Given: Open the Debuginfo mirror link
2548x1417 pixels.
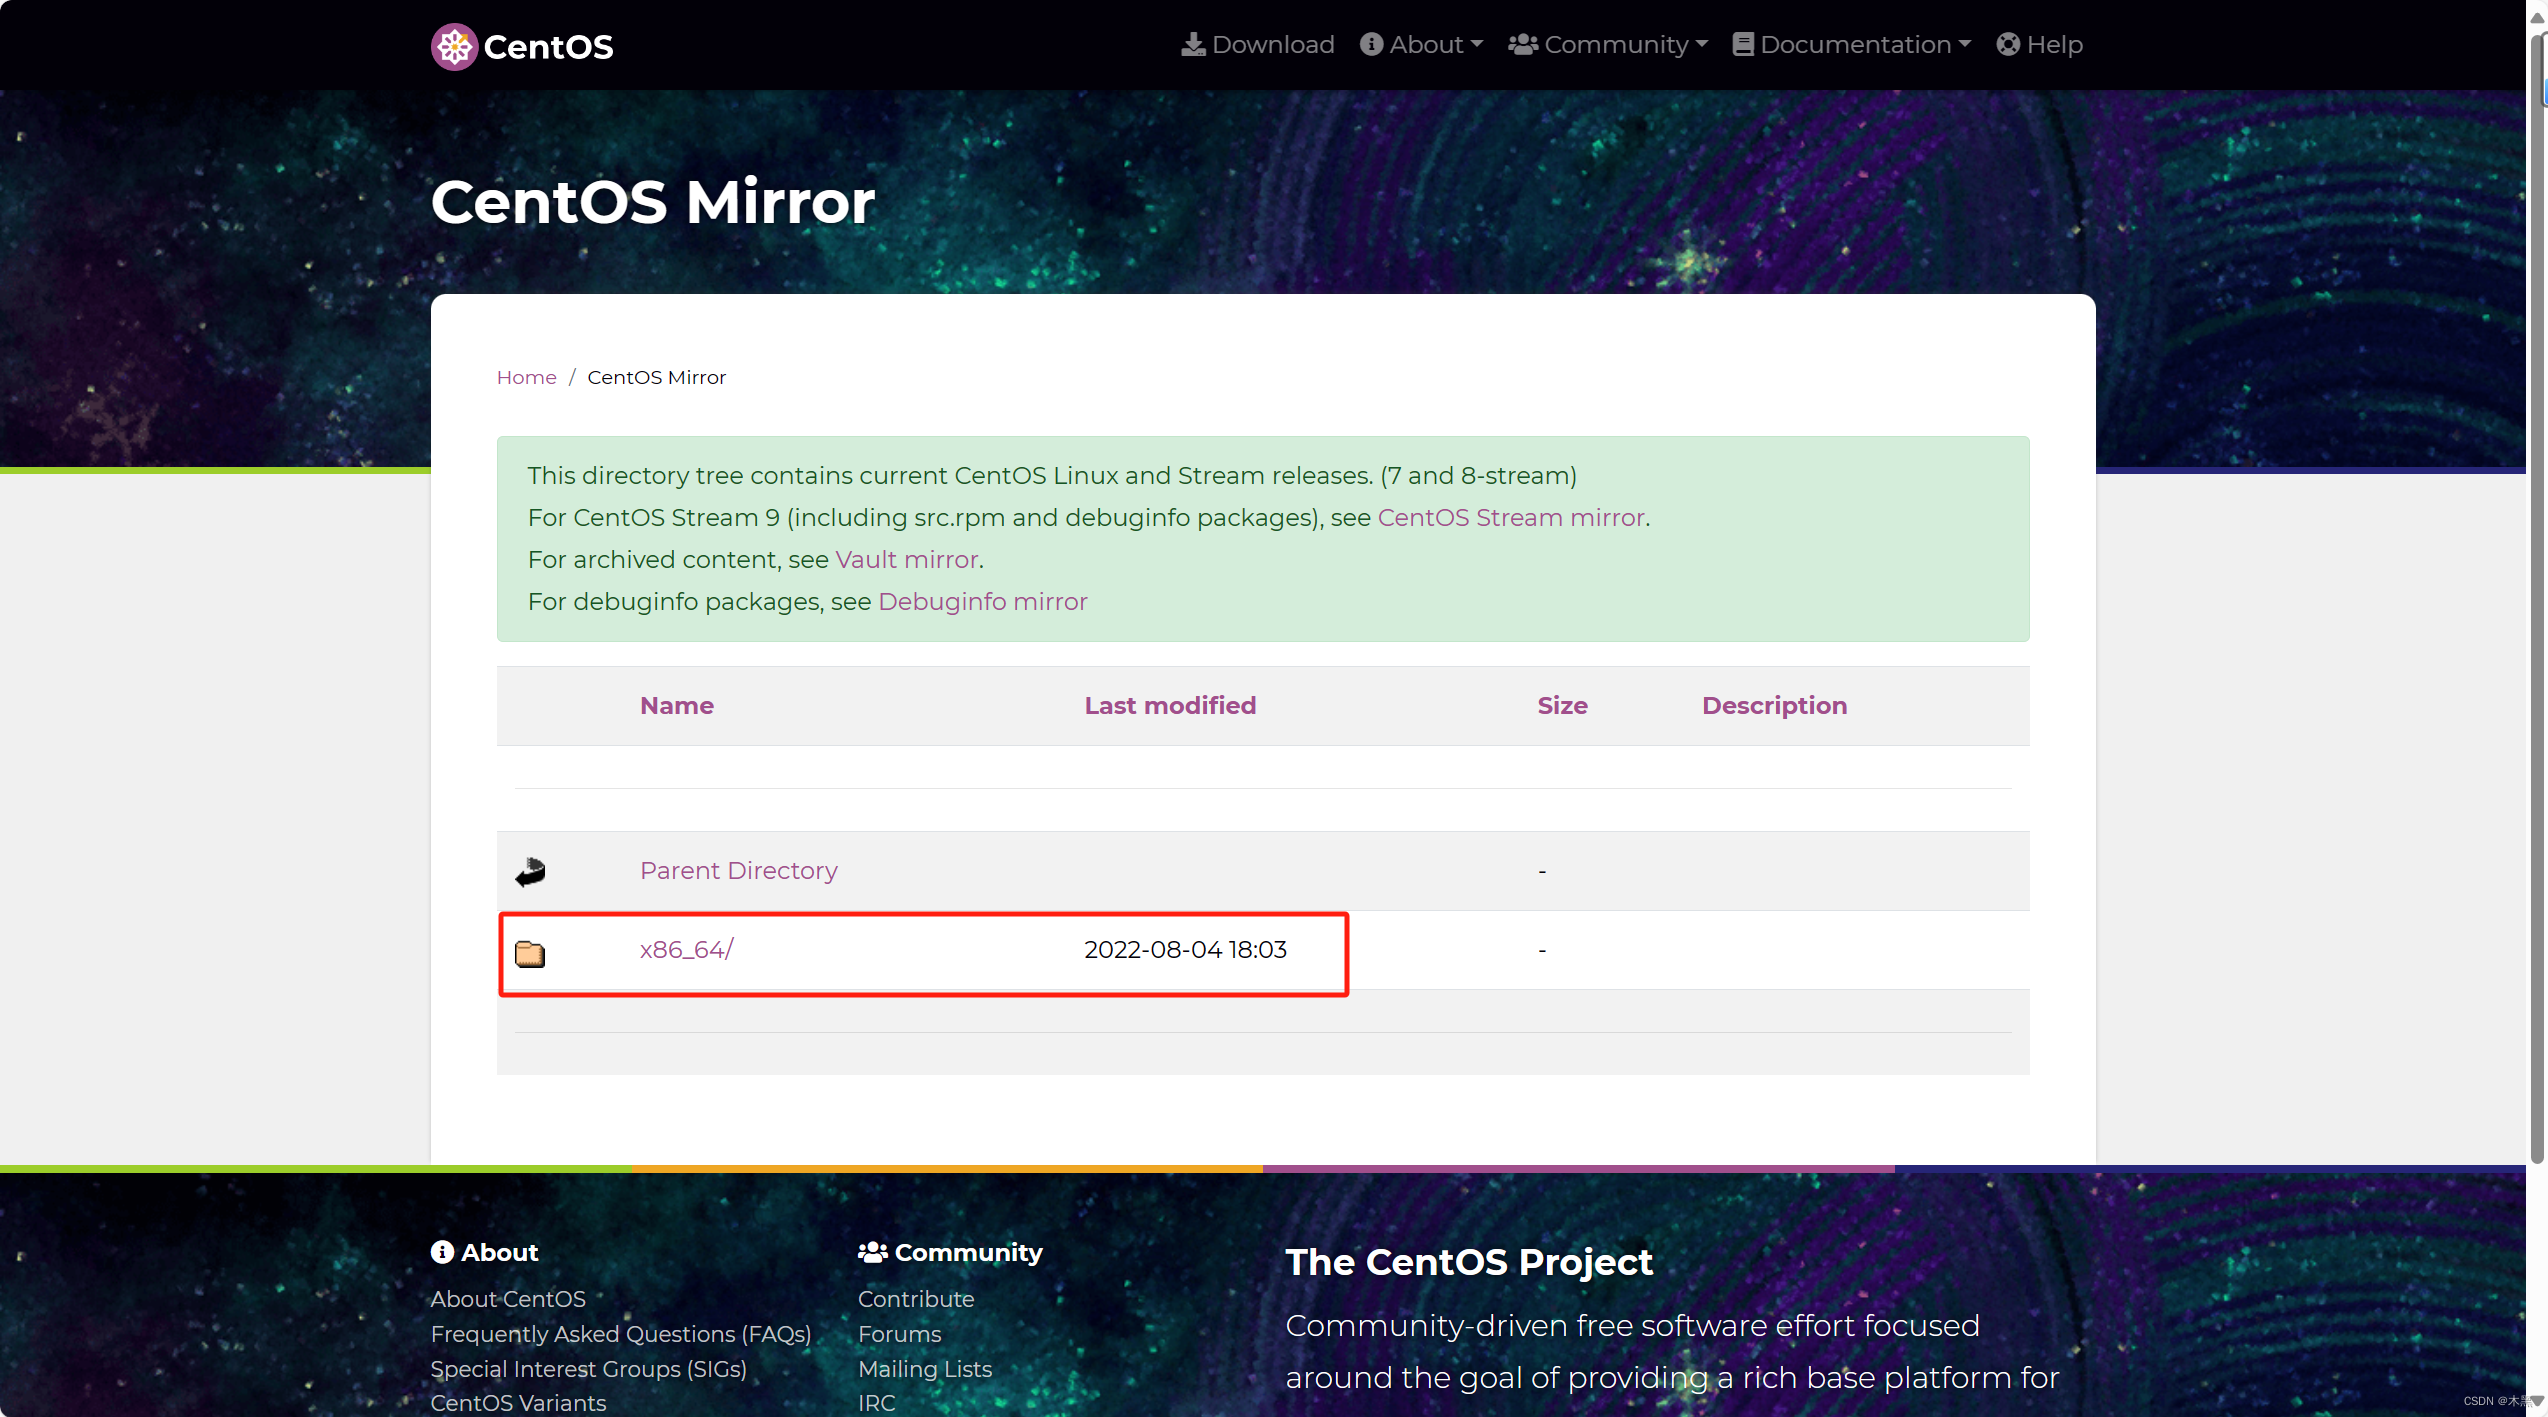Looking at the screenshot, I should pos(982,602).
